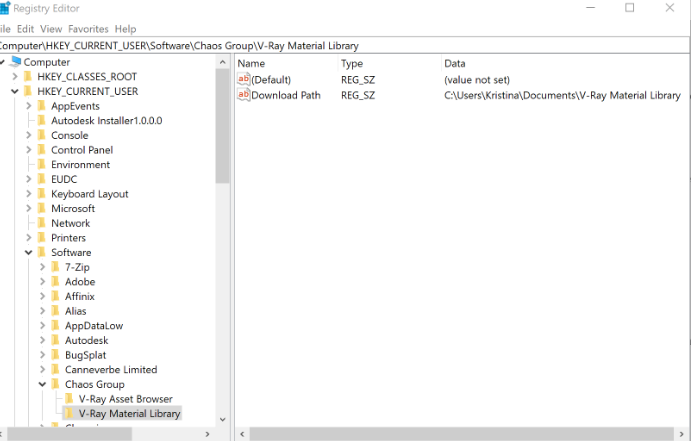Expand the Autodesk key
The width and height of the screenshot is (693, 441).
(x=42, y=340)
